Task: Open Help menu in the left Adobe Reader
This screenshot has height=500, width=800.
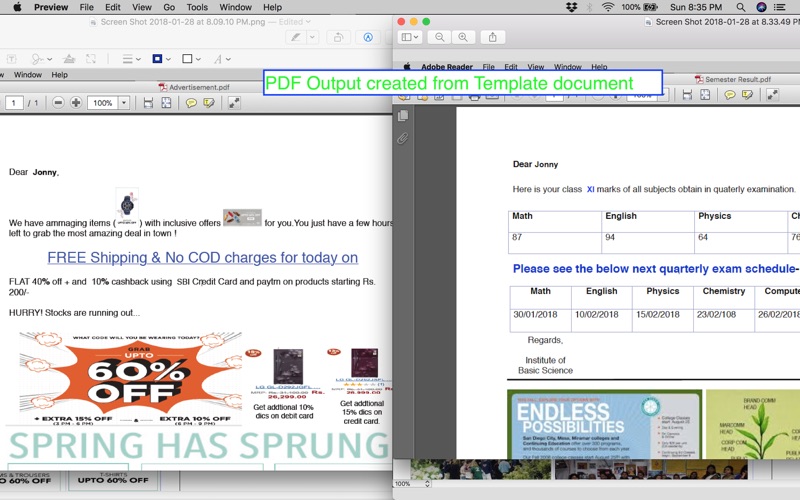Action: tap(59, 74)
